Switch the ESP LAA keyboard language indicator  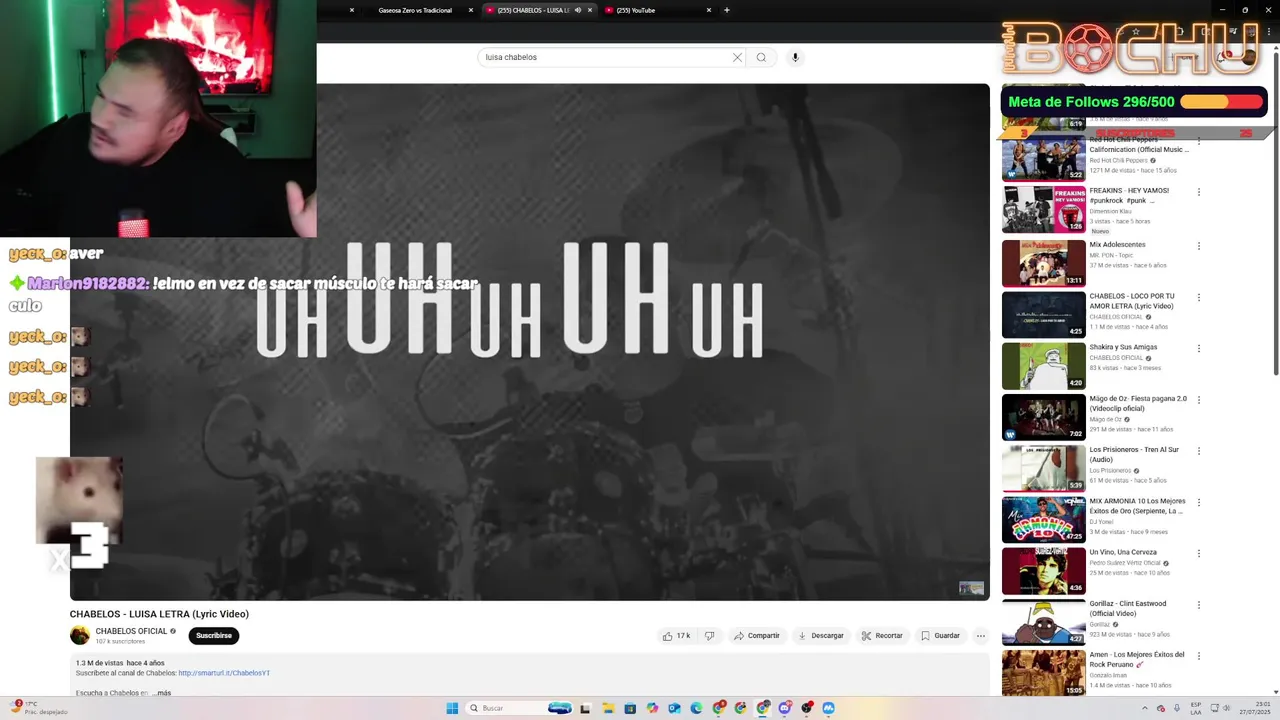coord(1196,708)
